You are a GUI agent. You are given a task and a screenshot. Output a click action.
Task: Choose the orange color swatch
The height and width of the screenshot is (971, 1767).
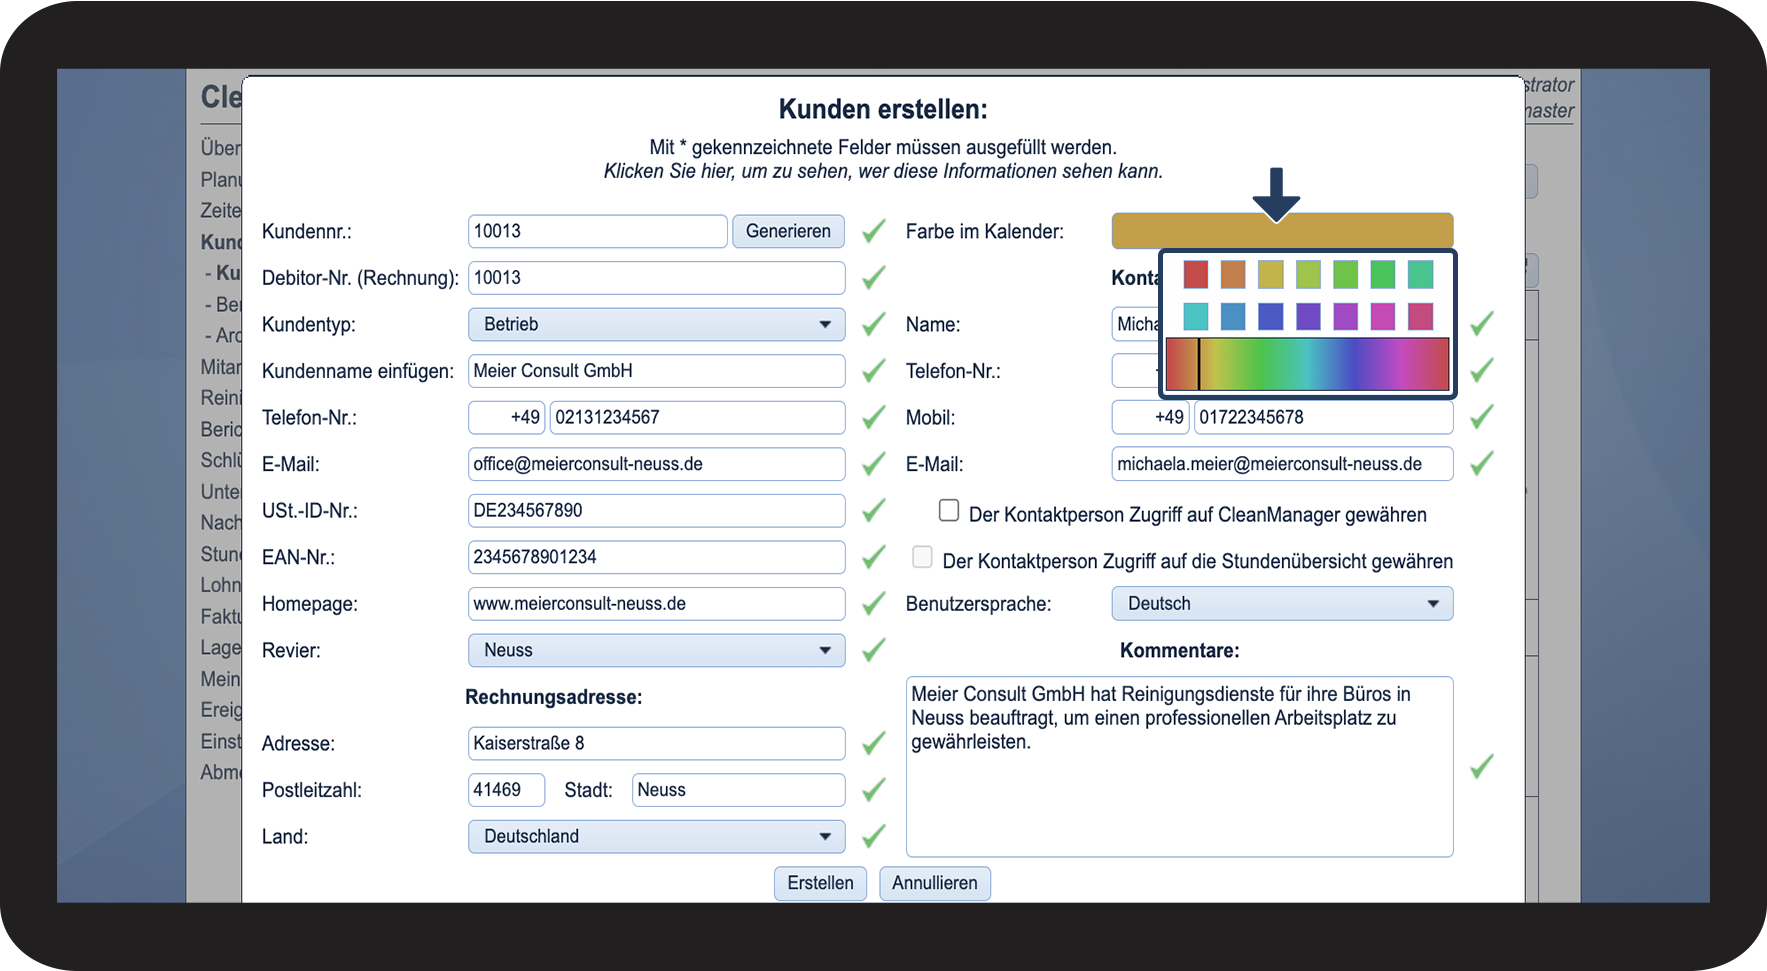[1233, 274]
